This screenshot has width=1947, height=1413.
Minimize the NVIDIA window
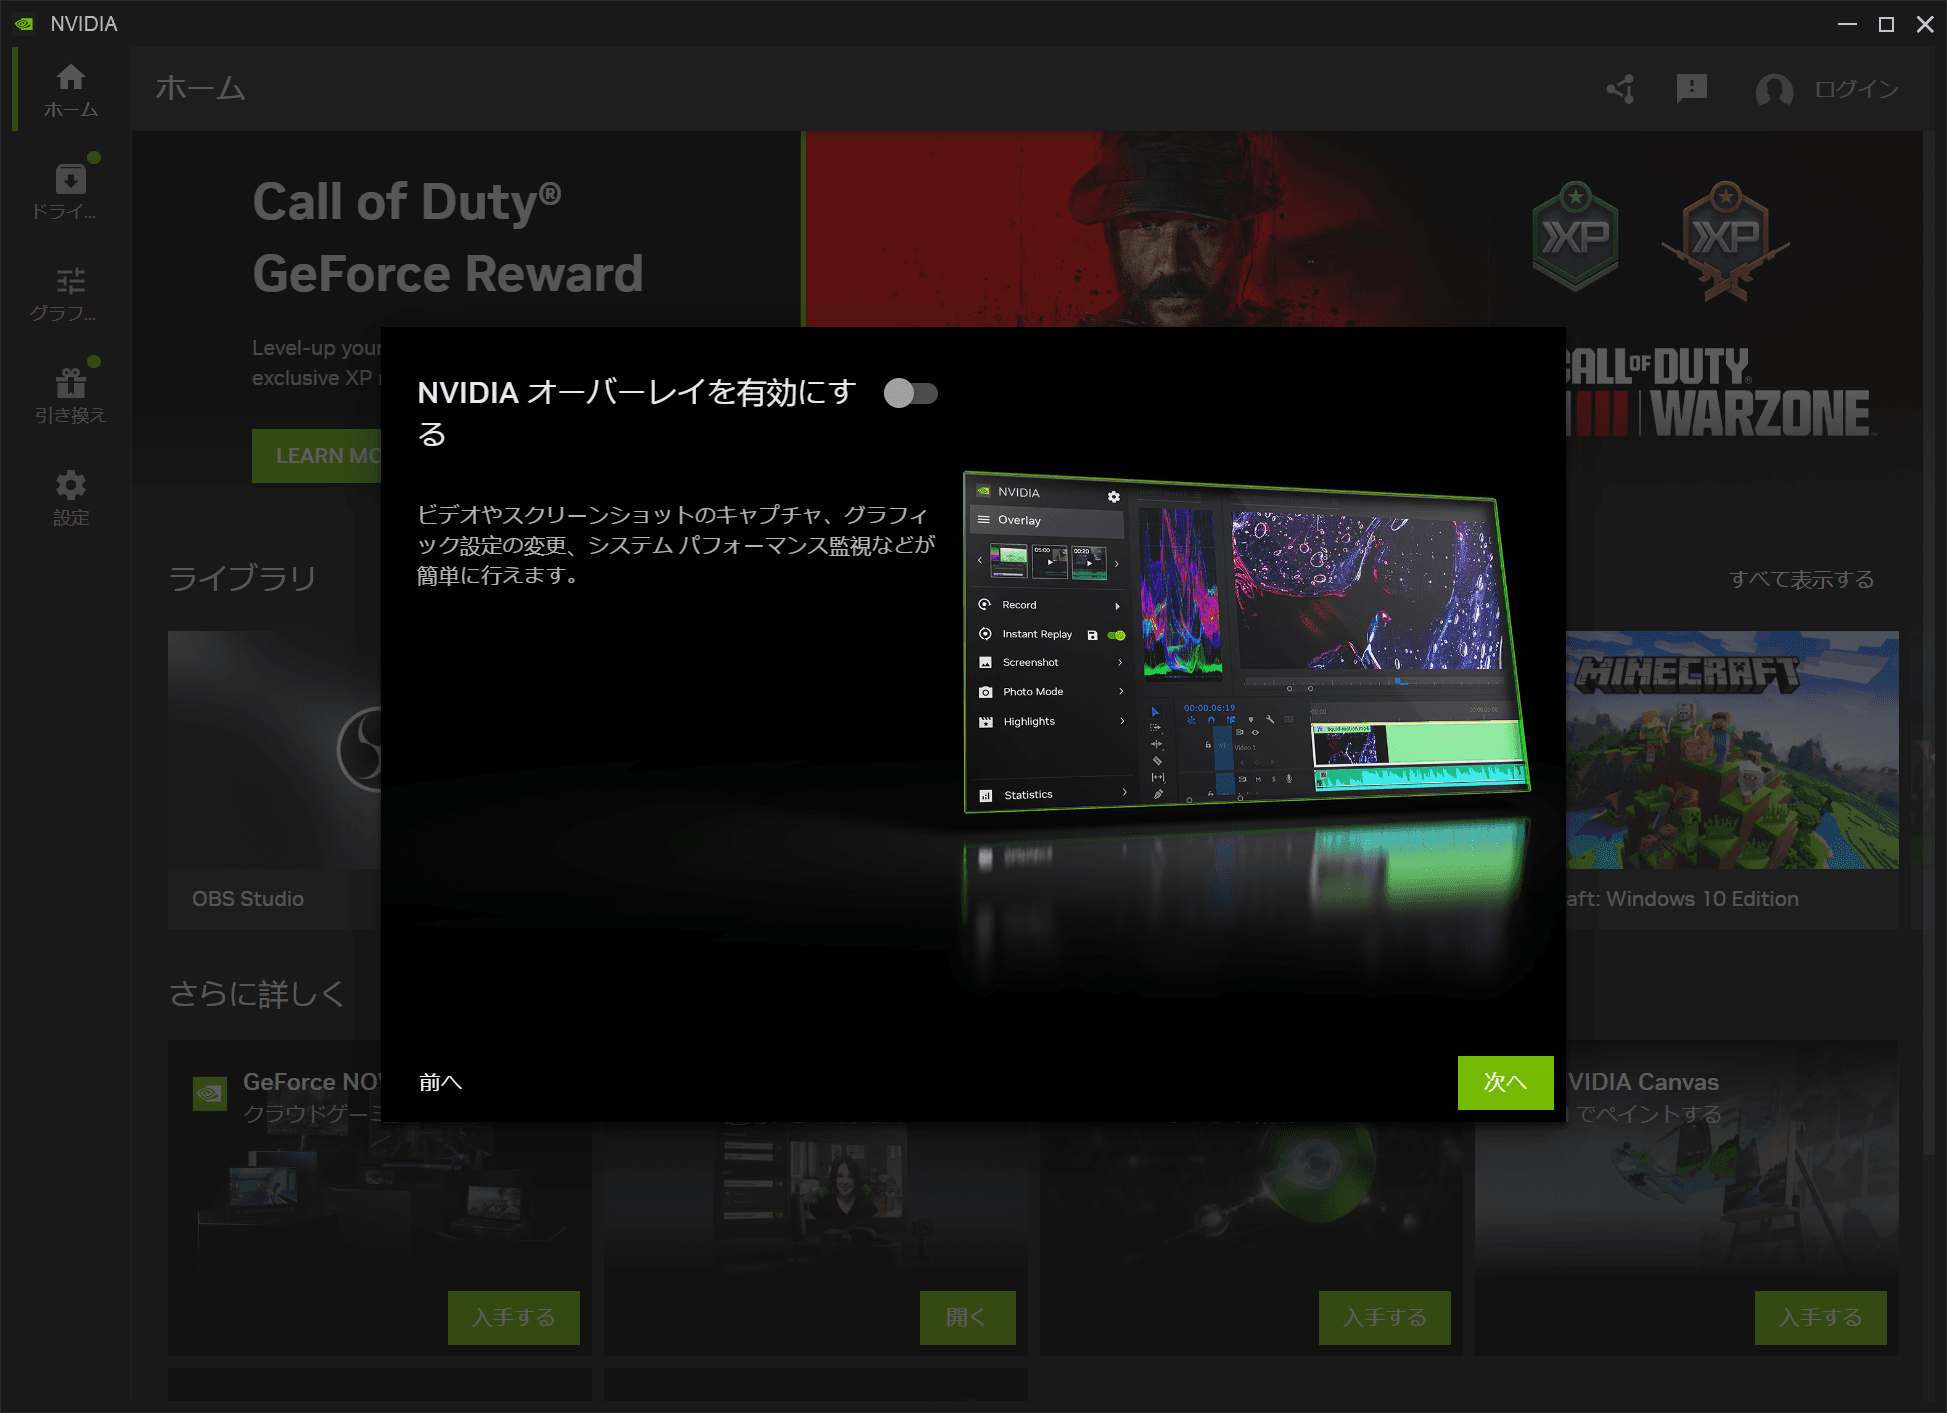pyautogui.click(x=1847, y=24)
